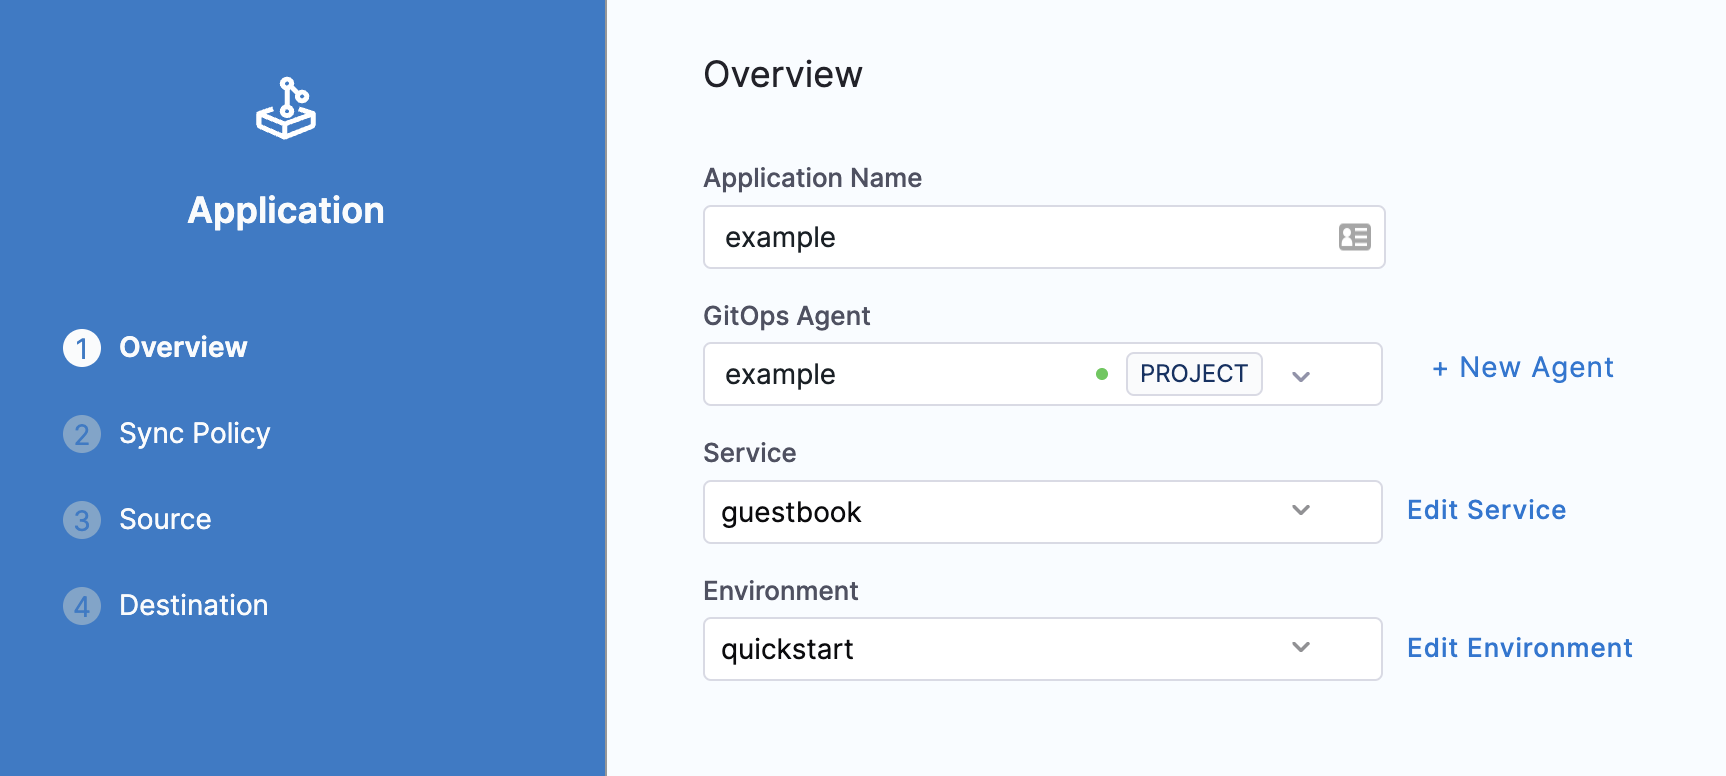Go to the Destination step
1726x776 pixels.
194,605
